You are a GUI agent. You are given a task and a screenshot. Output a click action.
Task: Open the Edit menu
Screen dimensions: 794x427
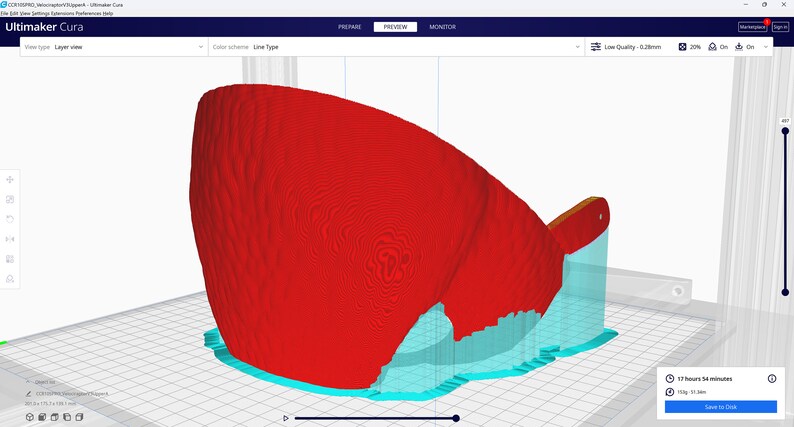pyautogui.click(x=14, y=13)
